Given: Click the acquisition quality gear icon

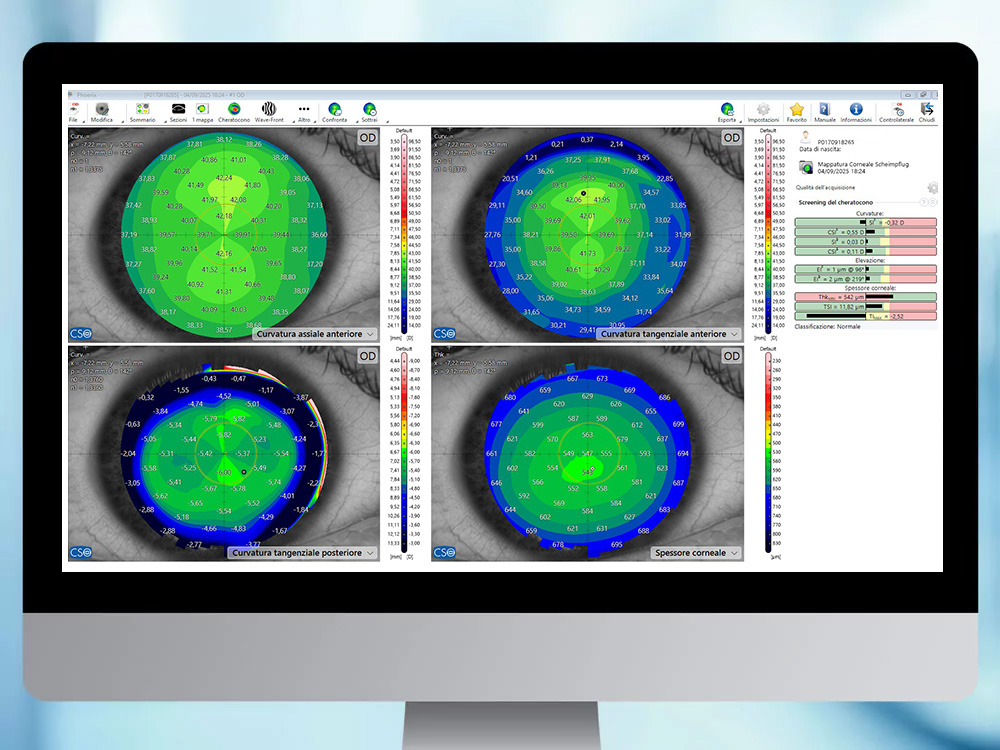Looking at the screenshot, I should click(932, 188).
